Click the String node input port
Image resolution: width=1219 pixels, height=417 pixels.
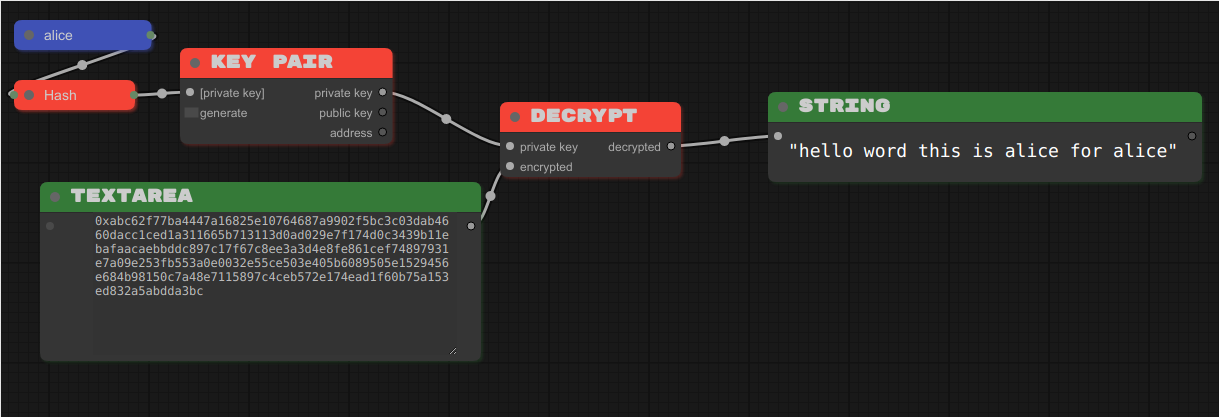(x=778, y=137)
